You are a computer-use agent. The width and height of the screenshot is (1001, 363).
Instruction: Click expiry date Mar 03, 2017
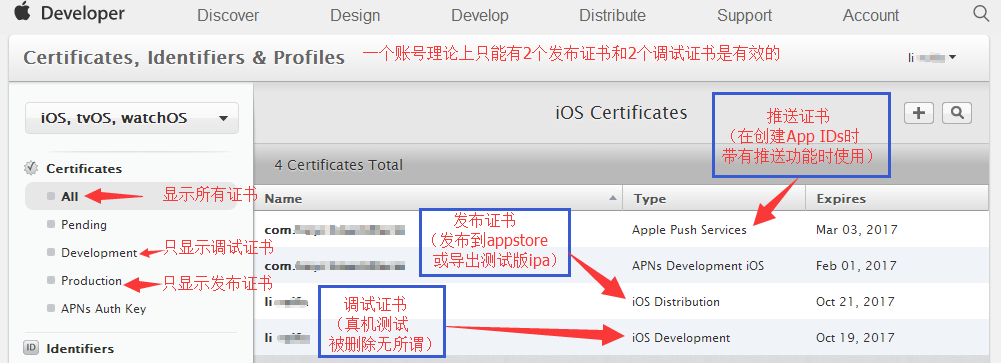pyautogui.click(x=857, y=230)
